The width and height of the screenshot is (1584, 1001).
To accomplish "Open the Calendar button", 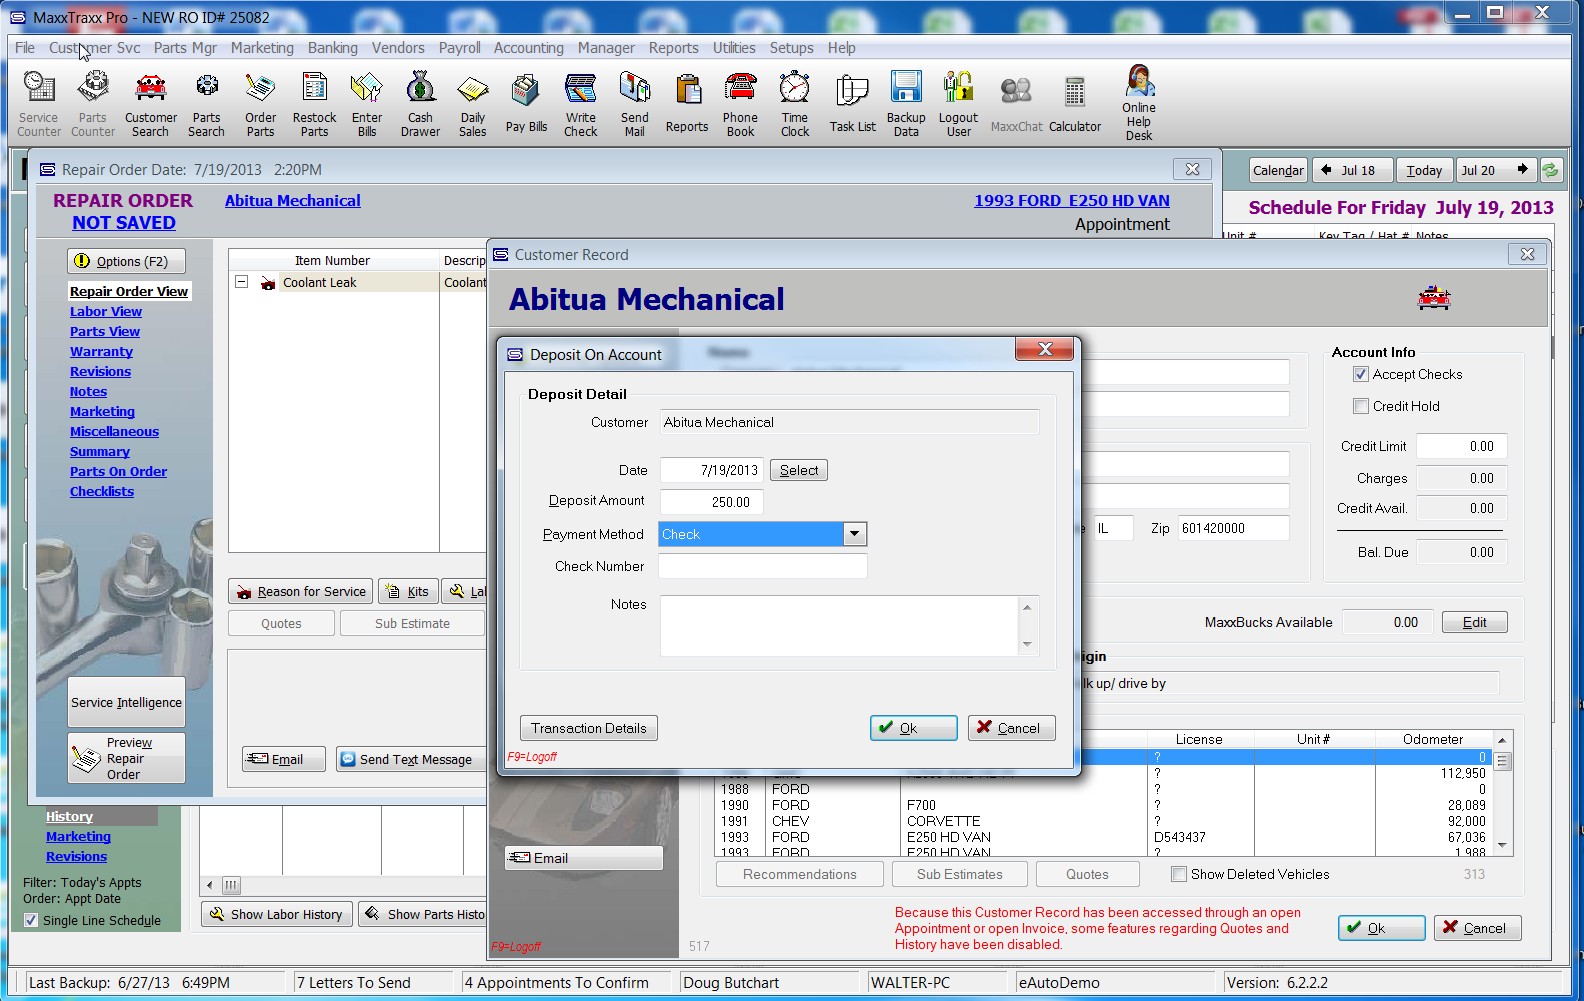I will tap(1278, 170).
